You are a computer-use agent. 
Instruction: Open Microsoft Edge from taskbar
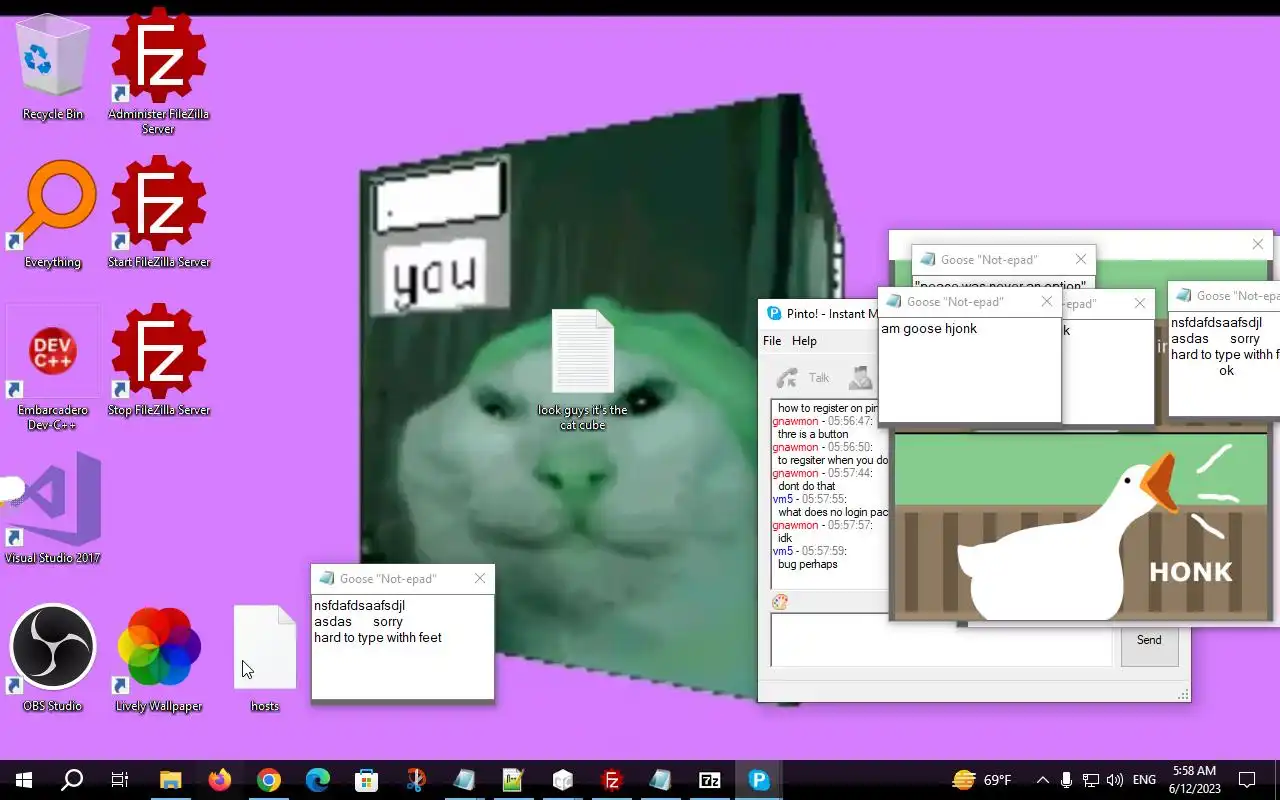[x=318, y=780]
